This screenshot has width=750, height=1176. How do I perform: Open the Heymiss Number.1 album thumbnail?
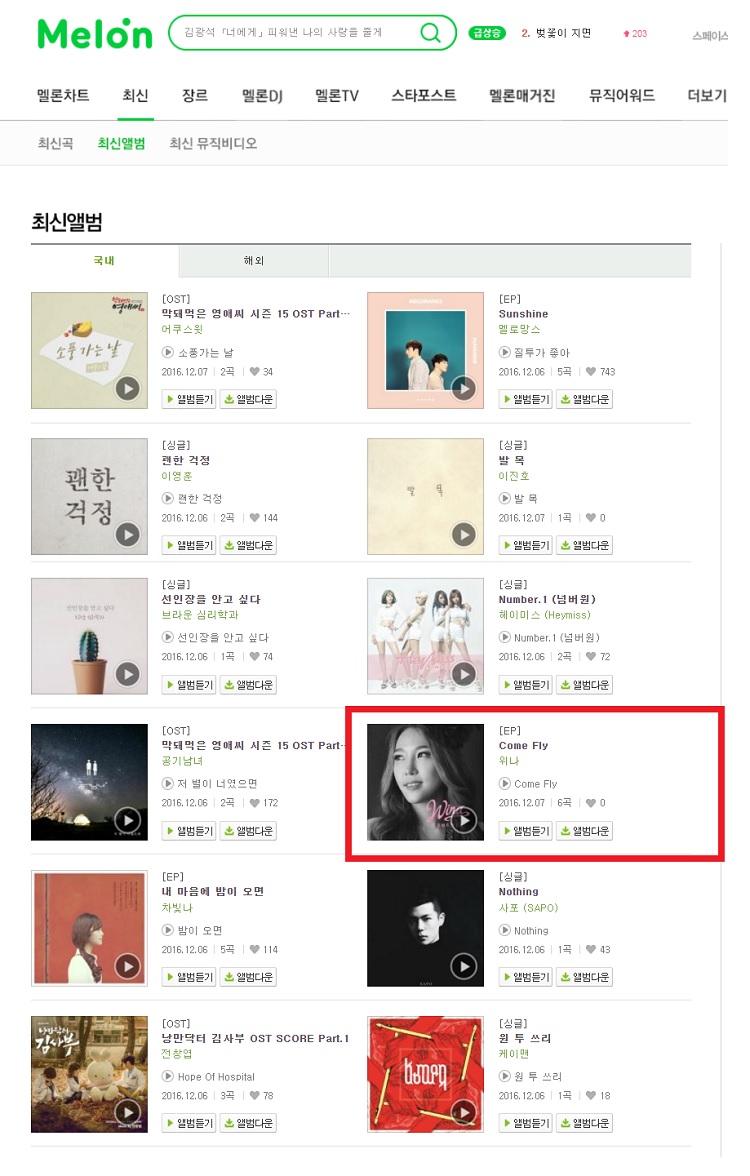425,636
